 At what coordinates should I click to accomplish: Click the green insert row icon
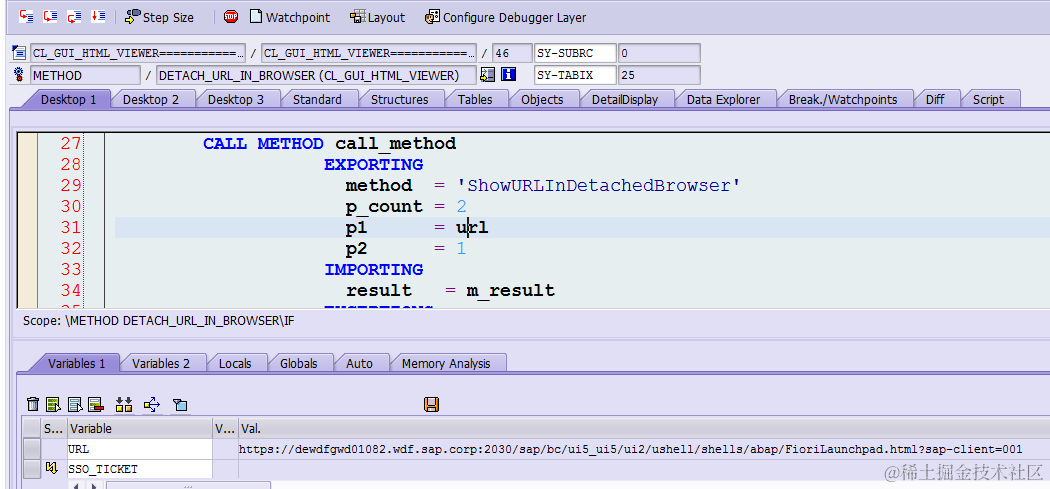pos(54,404)
